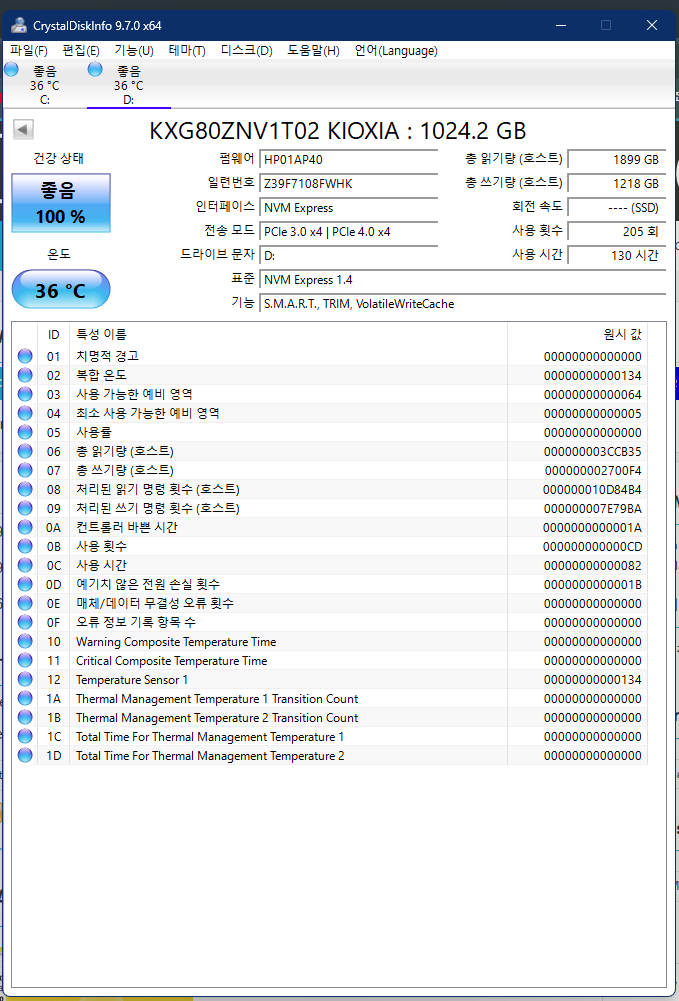
Task: Click status orb for 예기치 않은 전원 손실 횟수
Action: click(x=25, y=584)
